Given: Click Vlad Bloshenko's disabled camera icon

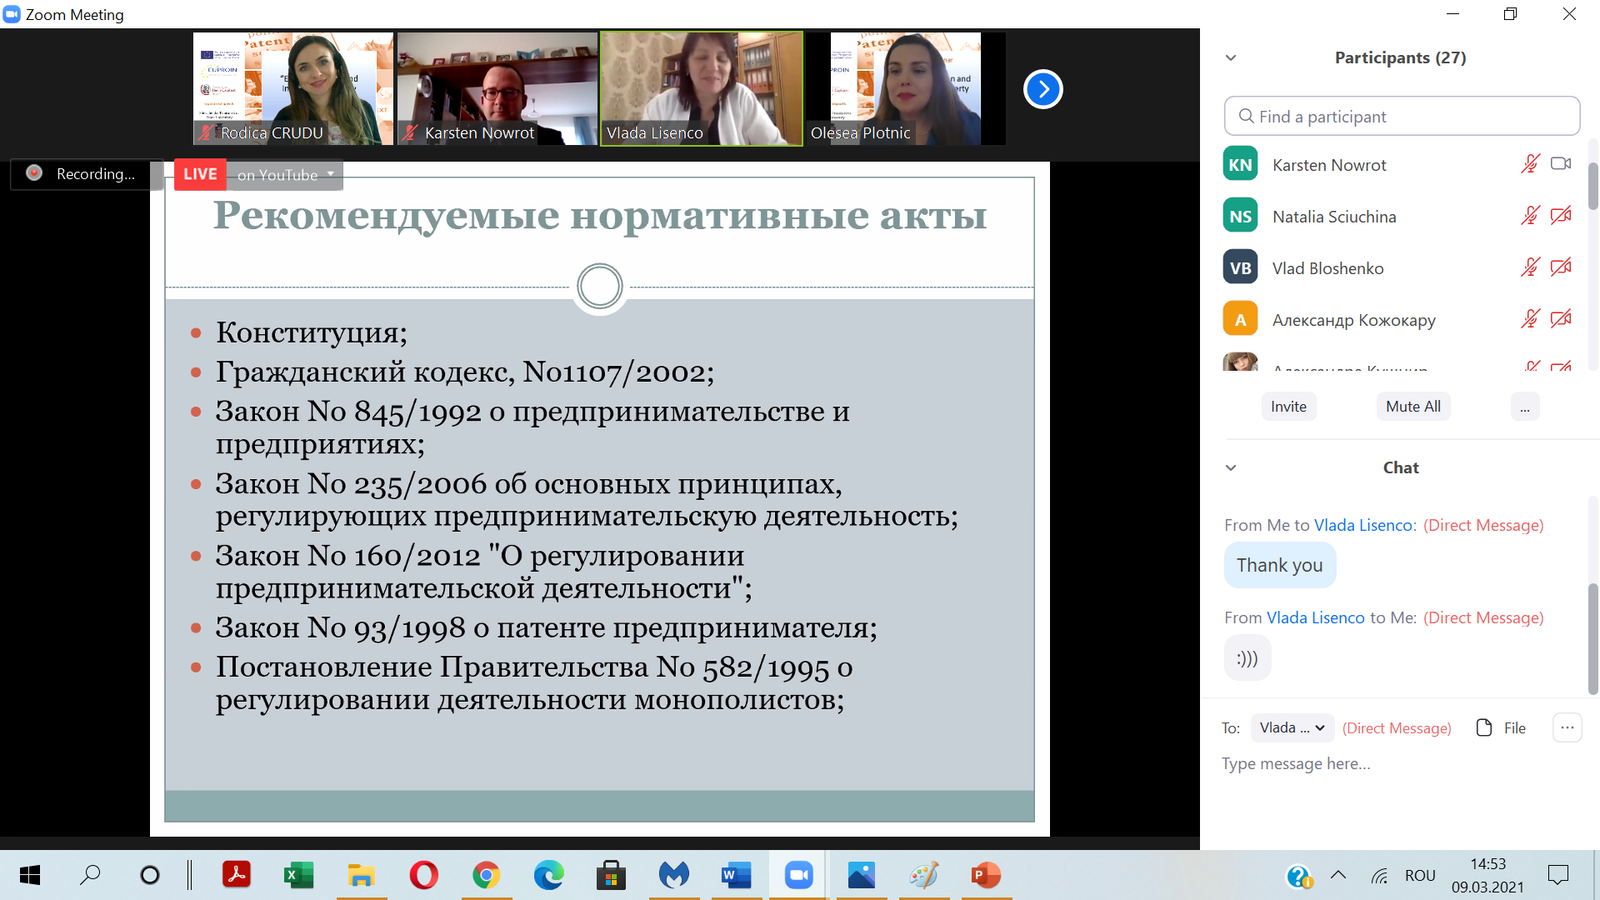Looking at the screenshot, I should coord(1561,268).
